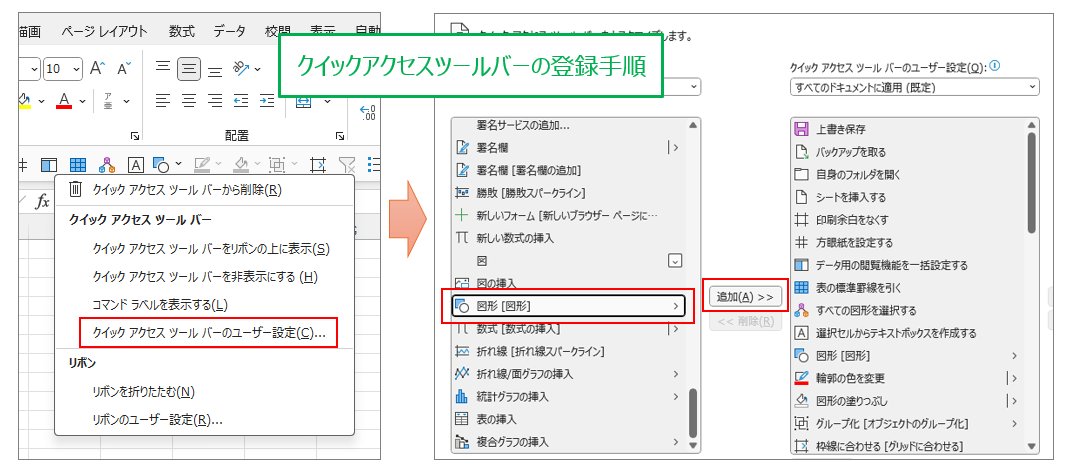
Task: Click the fx insert function icon
Action: (x=42, y=202)
